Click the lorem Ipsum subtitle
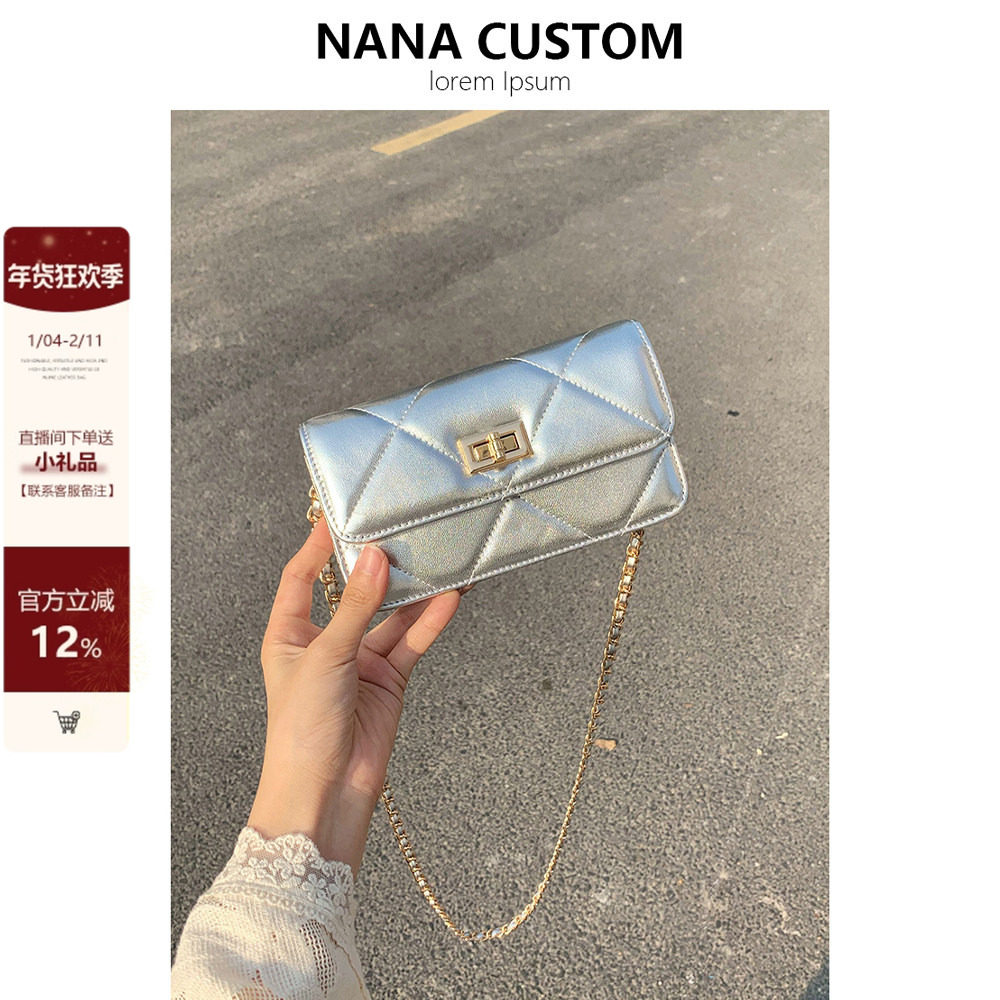The width and height of the screenshot is (1000, 1000). tap(499, 82)
